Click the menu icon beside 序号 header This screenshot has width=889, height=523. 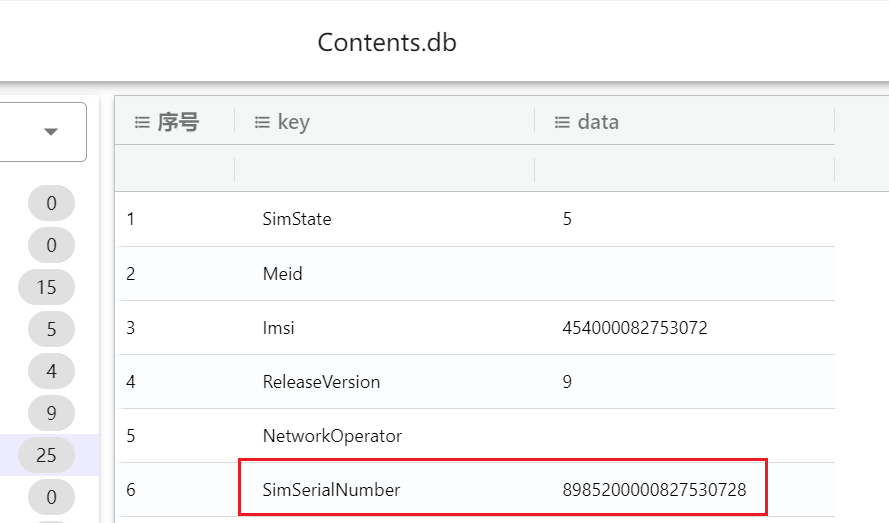coord(141,122)
